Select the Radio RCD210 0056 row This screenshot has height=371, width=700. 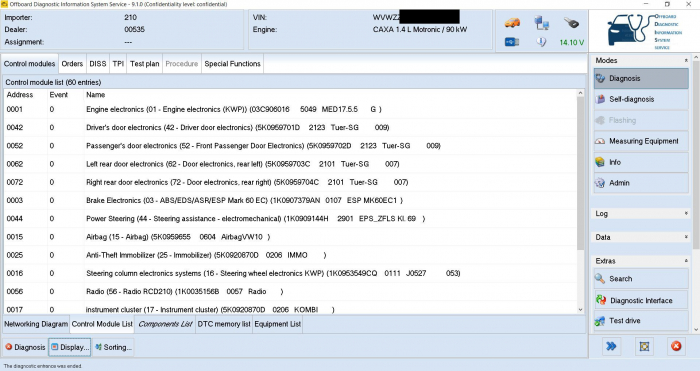(x=290, y=292)
